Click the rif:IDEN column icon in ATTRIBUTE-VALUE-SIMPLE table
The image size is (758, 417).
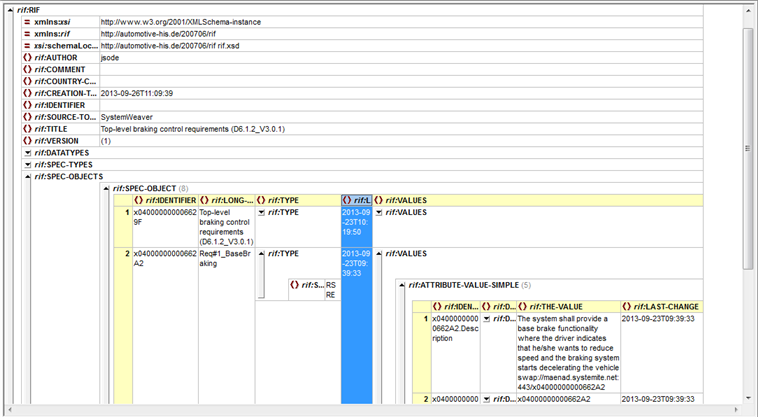pyautogui.click(x=437, y=306)
